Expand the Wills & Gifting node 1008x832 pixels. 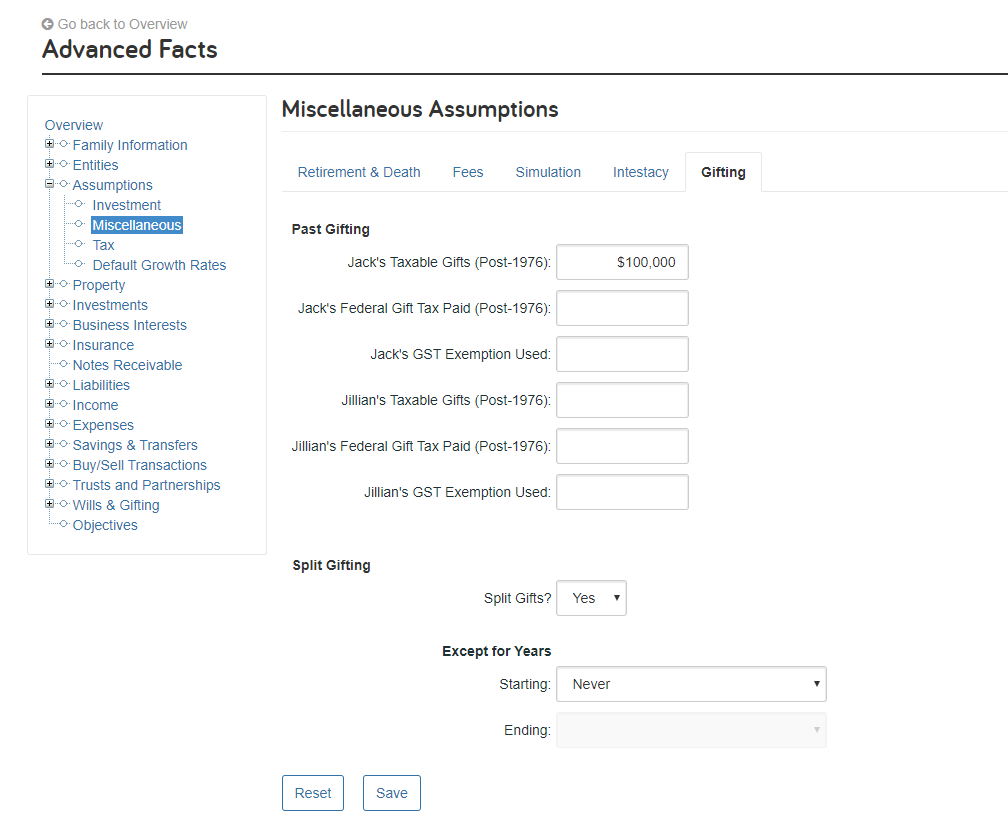pos(49,503)
